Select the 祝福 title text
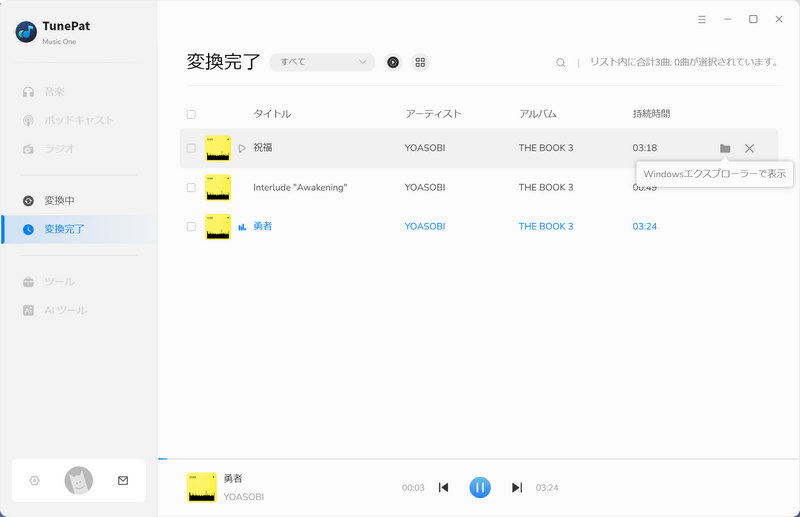 pos(263,147)
